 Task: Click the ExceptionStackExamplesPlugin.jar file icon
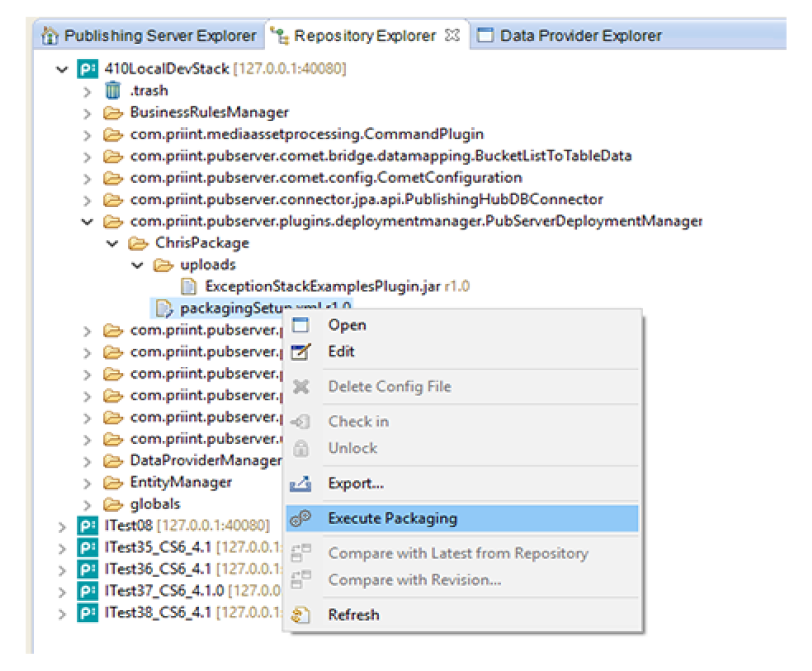pyautogui.click(x=188, y=286)
